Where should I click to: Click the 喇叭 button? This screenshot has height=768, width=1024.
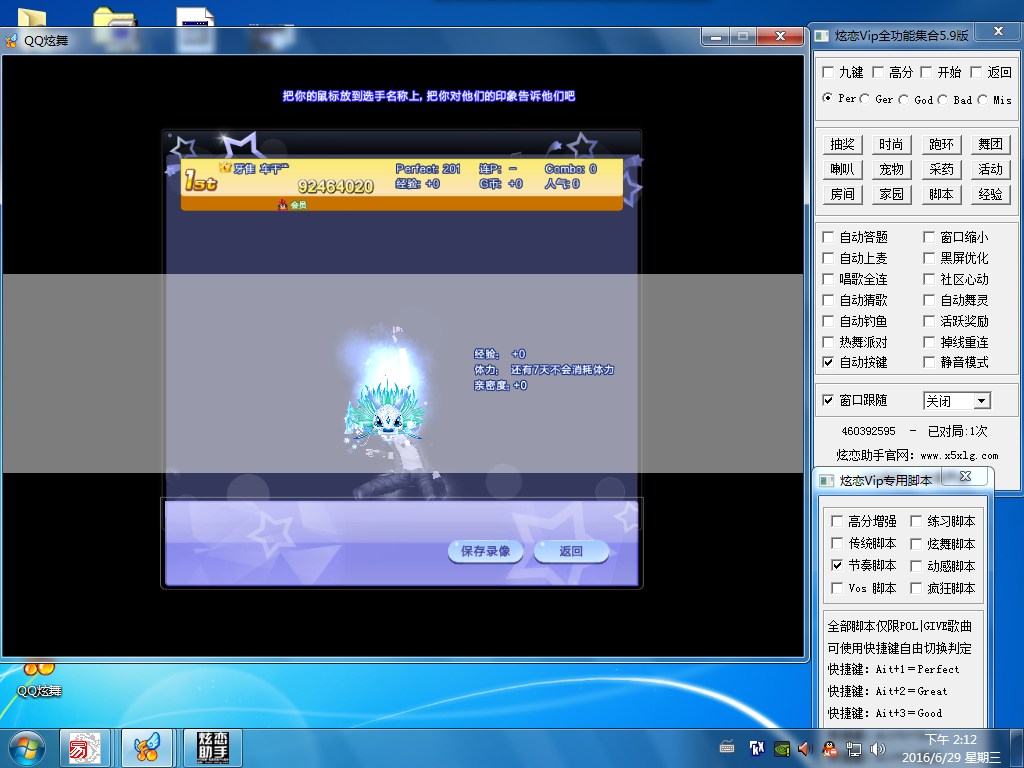(842, 169)
